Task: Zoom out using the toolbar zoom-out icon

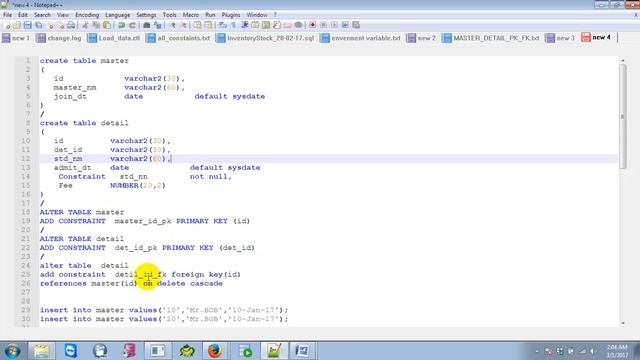Action: [183, 25]
